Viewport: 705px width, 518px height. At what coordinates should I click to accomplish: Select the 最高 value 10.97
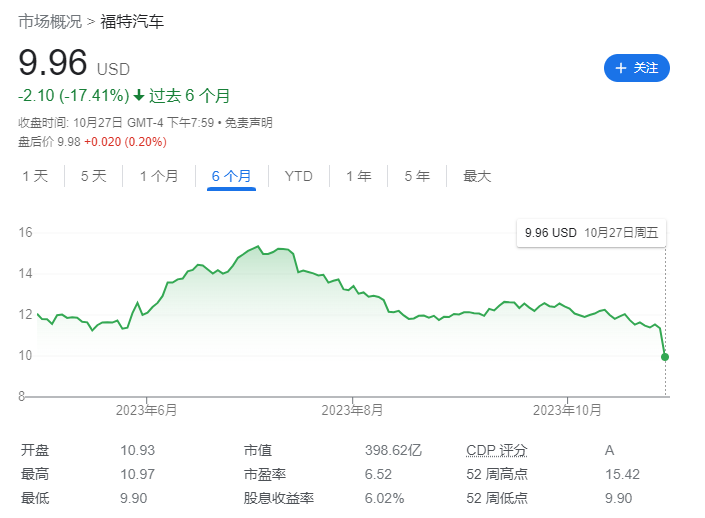click(x=138, y=474)
